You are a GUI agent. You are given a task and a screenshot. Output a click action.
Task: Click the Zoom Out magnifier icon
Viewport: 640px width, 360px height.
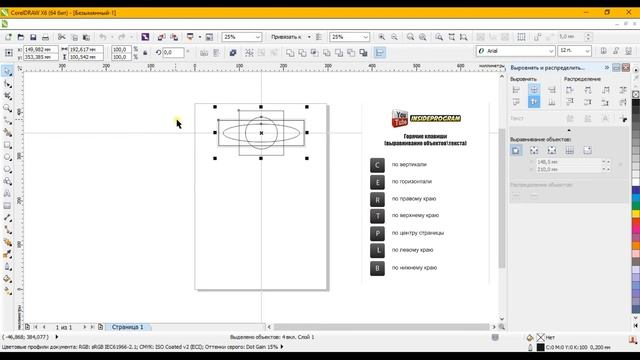coord(394,37)
